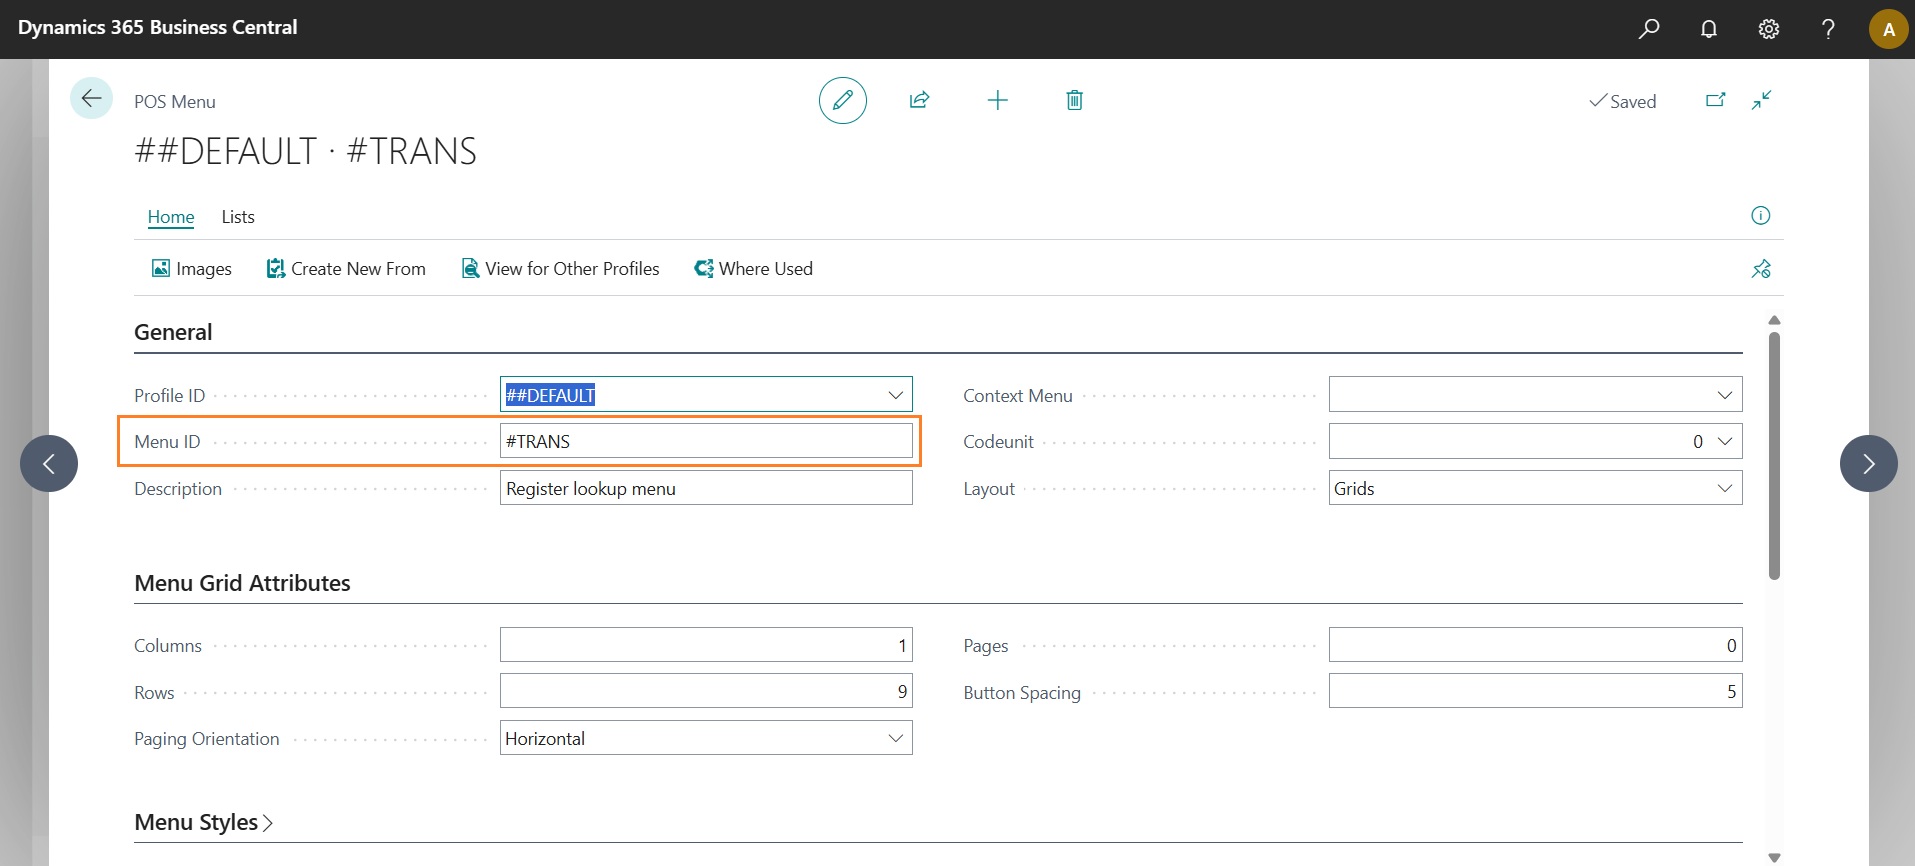Open the search magnifier icon
Image resolution: width=1915 pixels, height=866 pixels.
coord(1648,29)
